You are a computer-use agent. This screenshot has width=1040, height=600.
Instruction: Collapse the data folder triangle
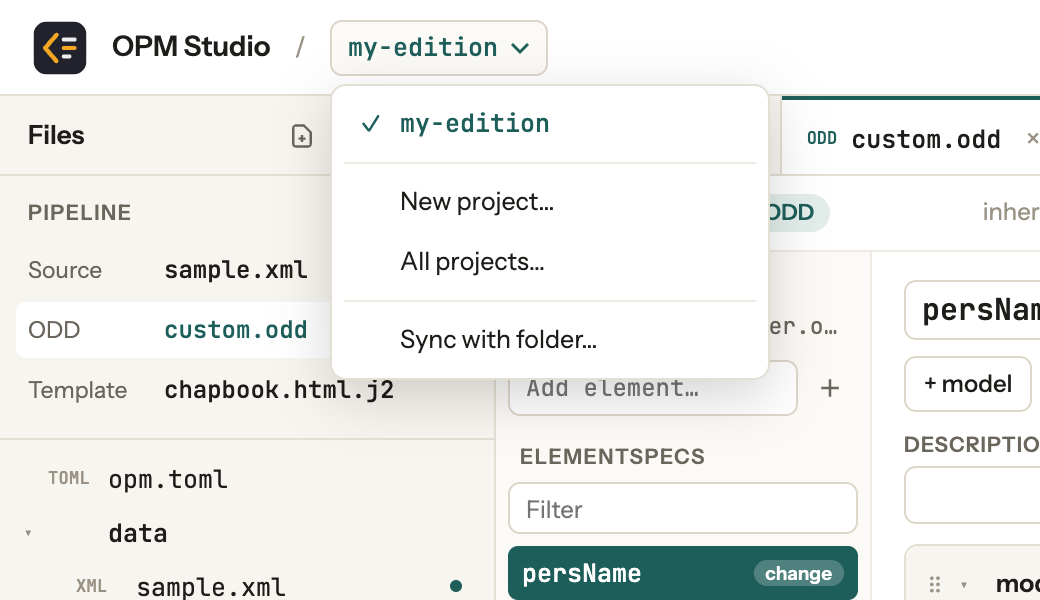coord(29,533)
